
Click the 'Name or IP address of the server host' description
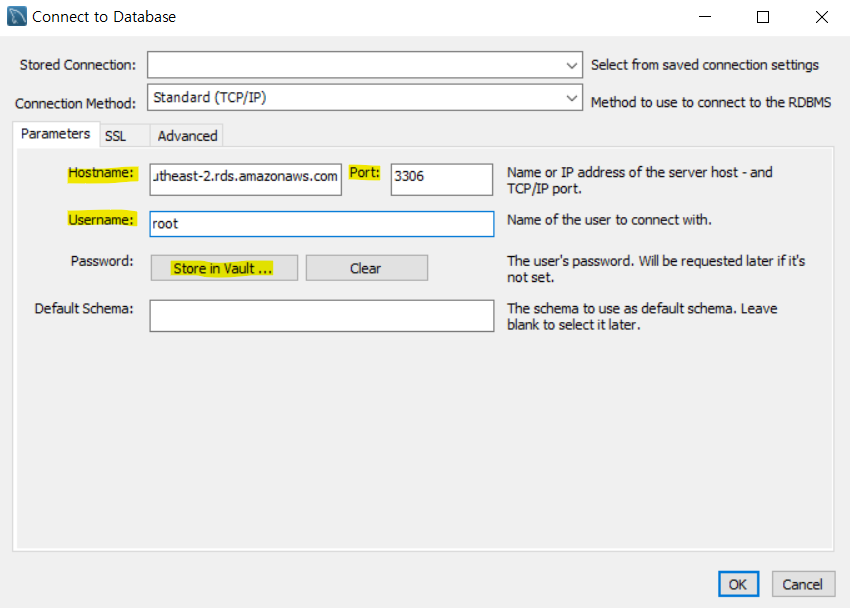640,180
